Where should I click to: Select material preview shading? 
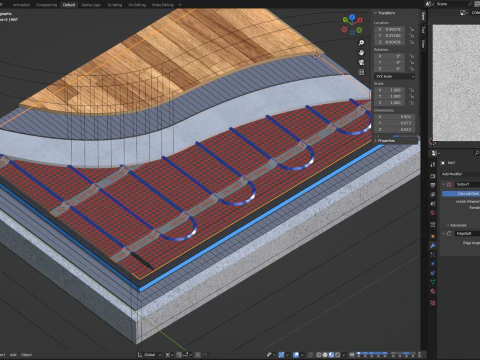point(331,355)
